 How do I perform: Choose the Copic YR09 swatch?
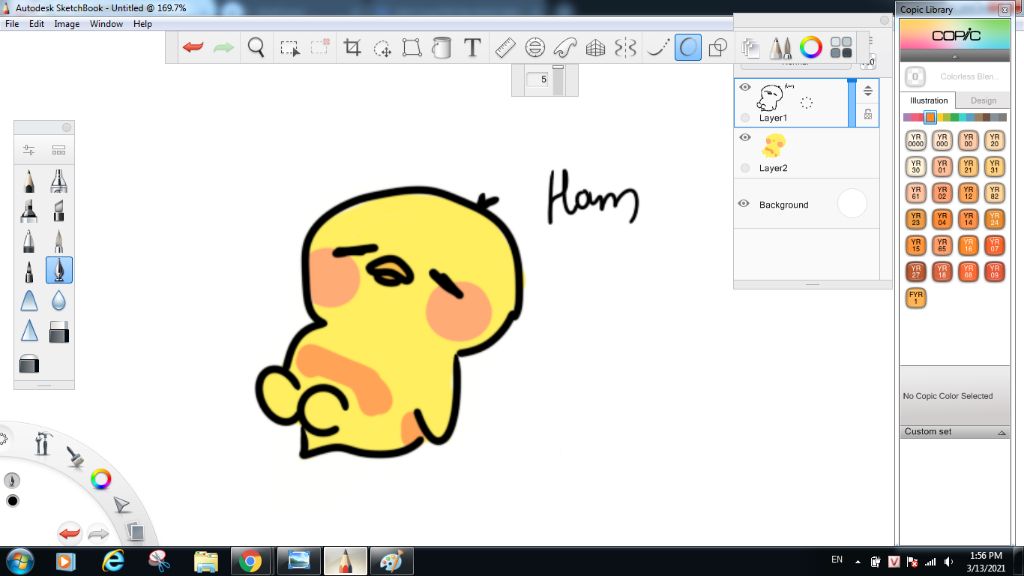pos(994,271)
